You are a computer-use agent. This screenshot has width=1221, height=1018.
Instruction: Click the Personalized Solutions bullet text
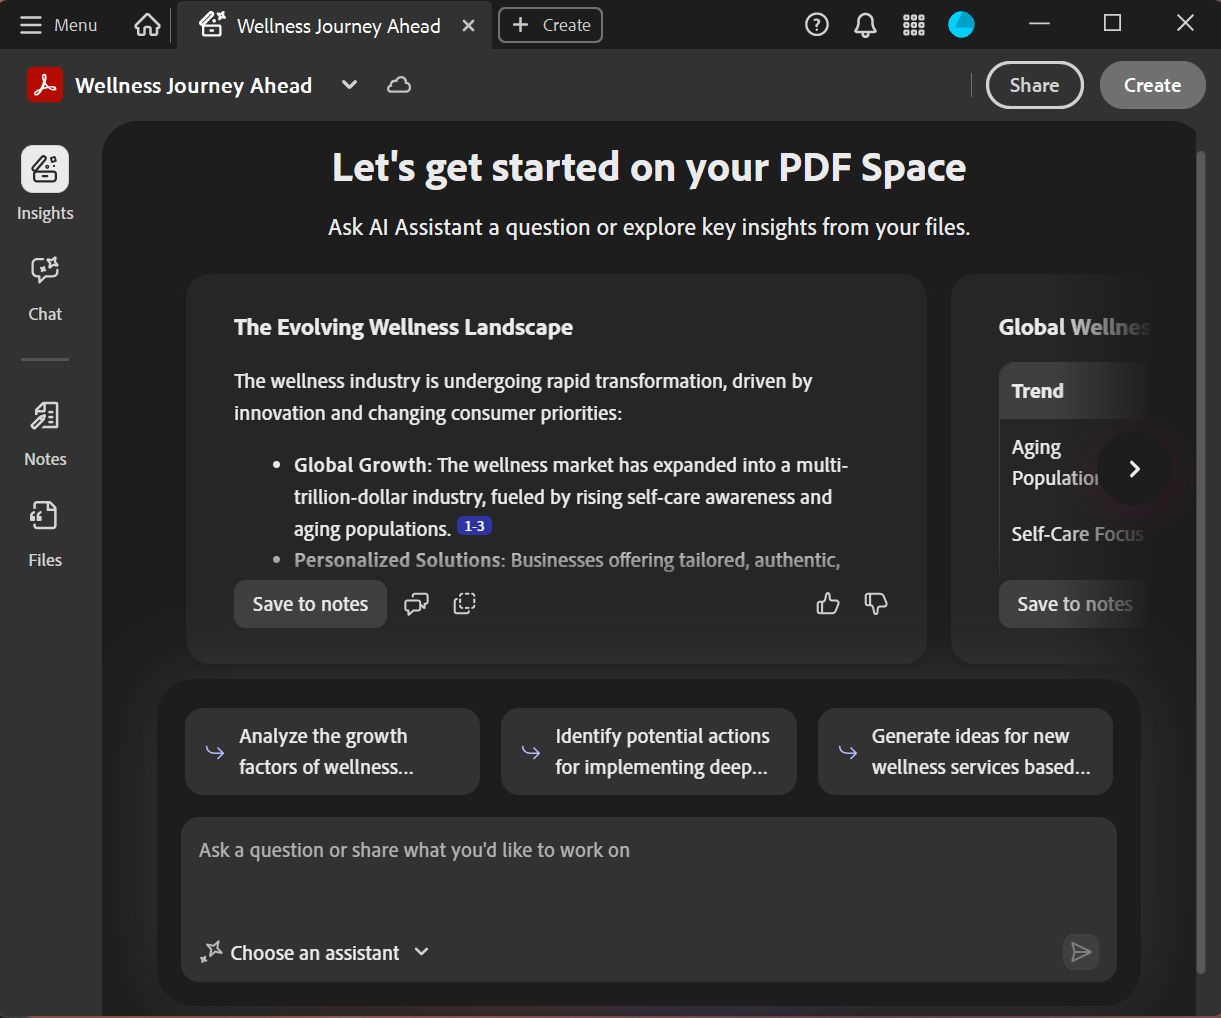(567, 560)
